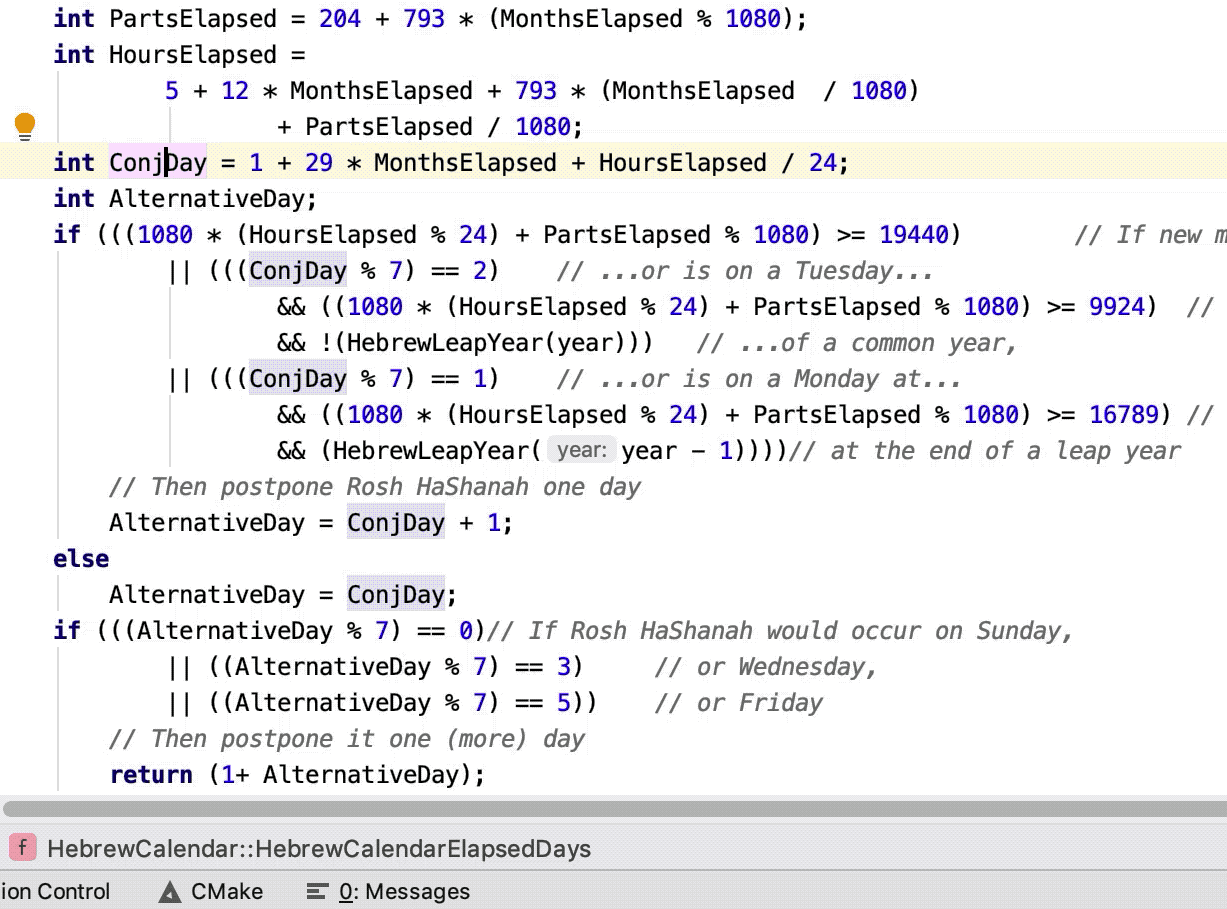The image size is (1227, 909).
Task: Toggle the Version Control tool window
Action: tap(55, 891)
